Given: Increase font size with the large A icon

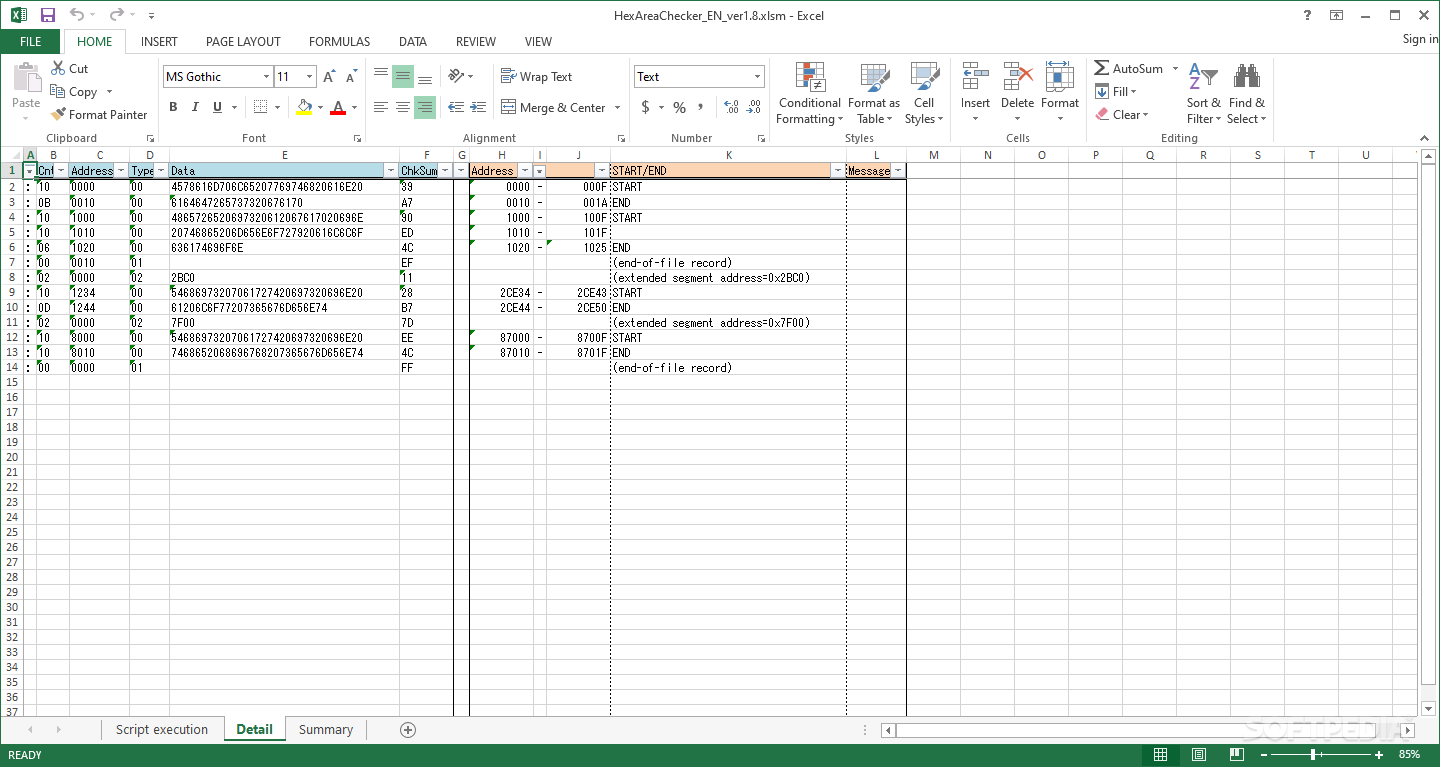Looking at the screenshot, I should point(329,77).
